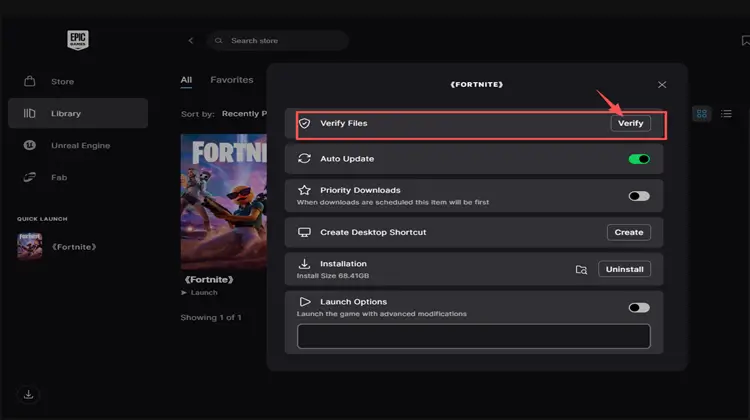750x420 pixels.
Task: Close the Fortnite manage dialog
Action: (x=662, y=85)
